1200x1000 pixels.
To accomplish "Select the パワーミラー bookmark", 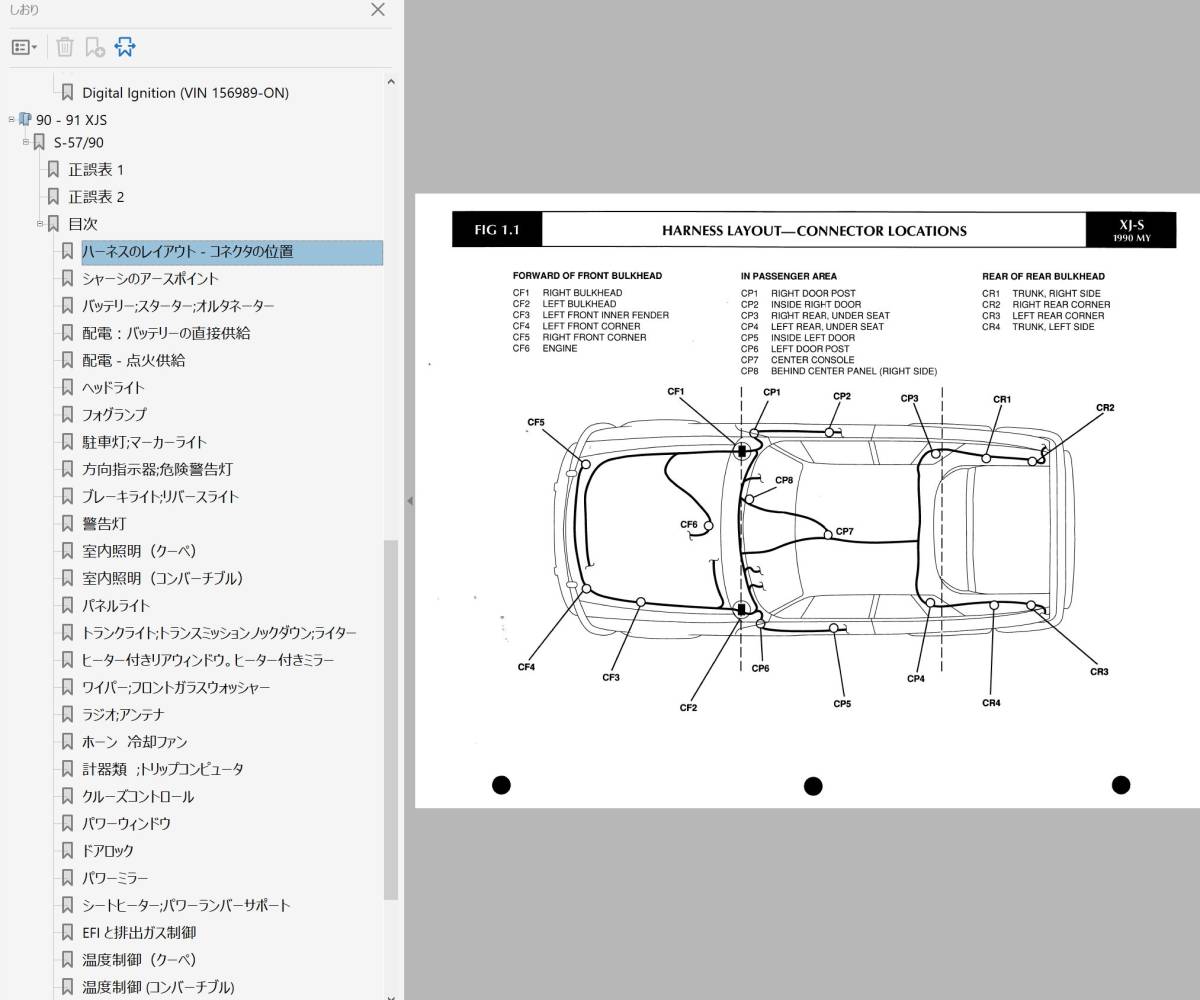I will 115,878.
